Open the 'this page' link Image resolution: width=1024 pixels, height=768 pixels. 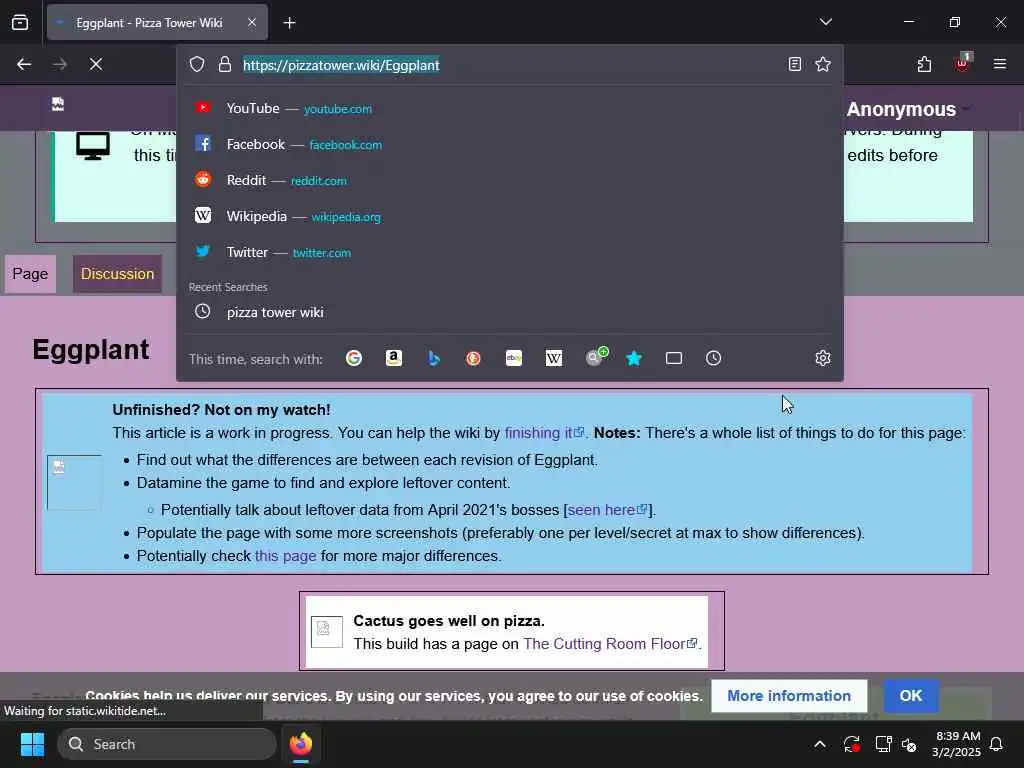click(x=285, y=556)
